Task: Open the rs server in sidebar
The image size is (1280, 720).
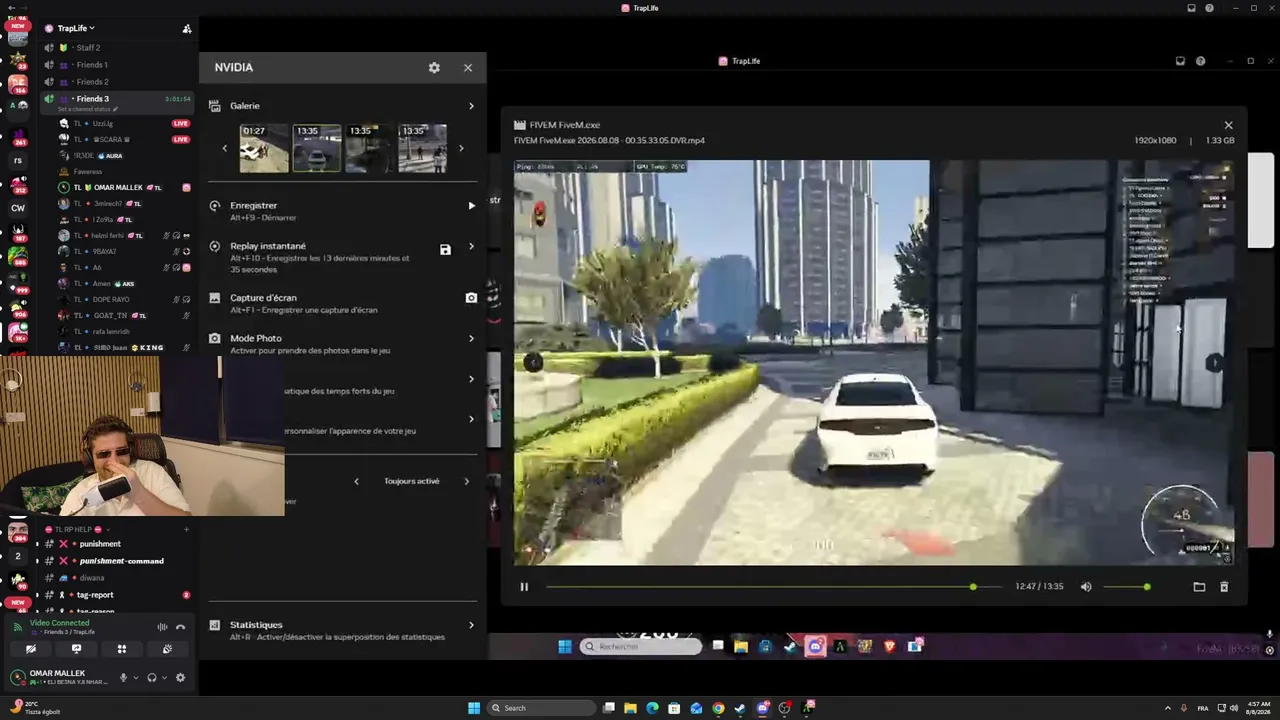Action: (x=18, y=160)
